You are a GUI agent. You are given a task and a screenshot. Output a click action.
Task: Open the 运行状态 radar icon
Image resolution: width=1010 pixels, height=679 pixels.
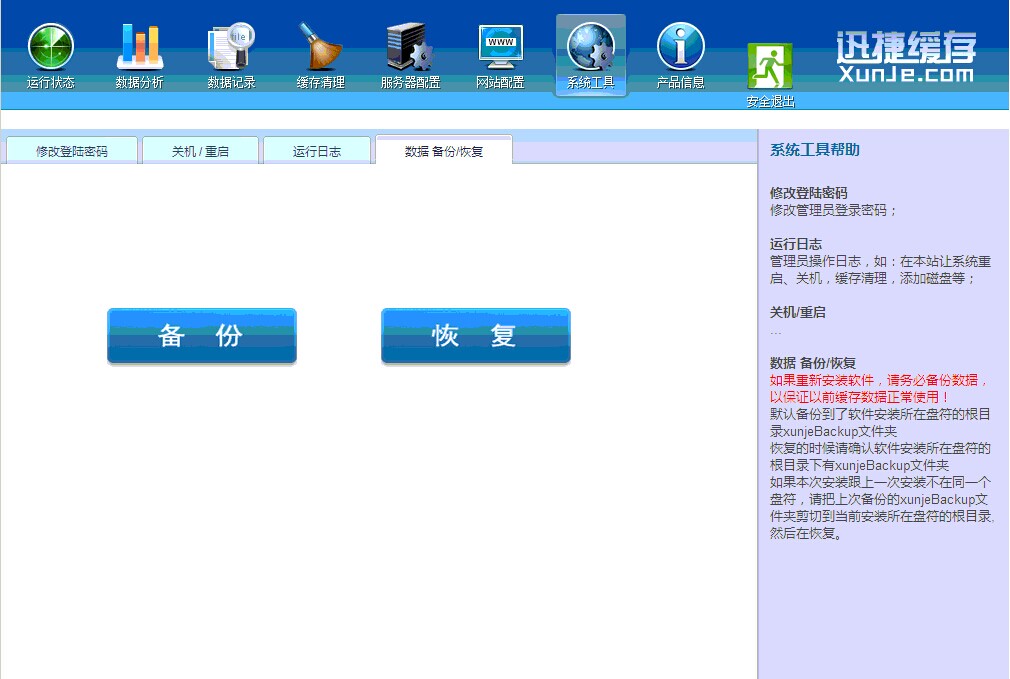pos(51,47)
